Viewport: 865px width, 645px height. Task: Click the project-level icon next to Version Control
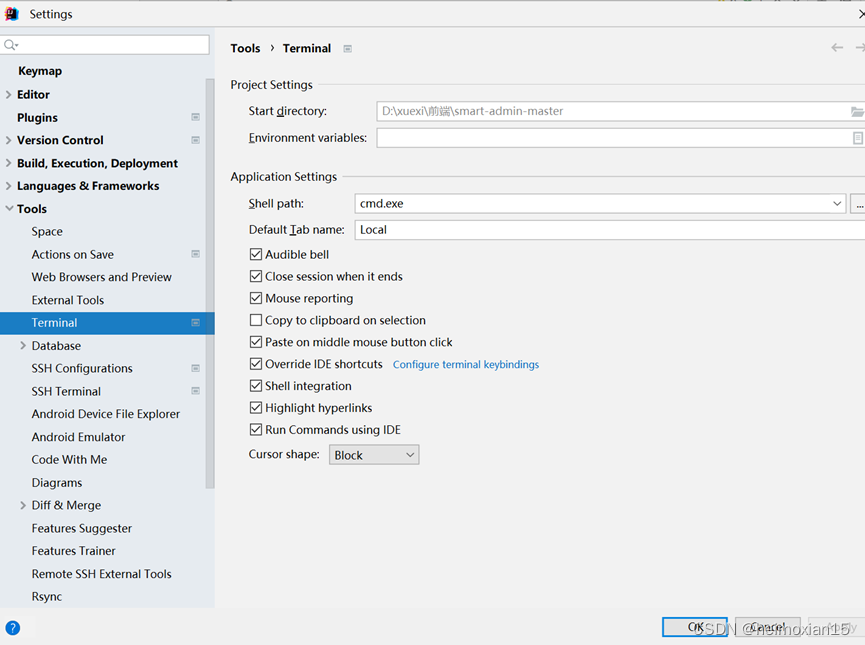(x=196, y=140)
